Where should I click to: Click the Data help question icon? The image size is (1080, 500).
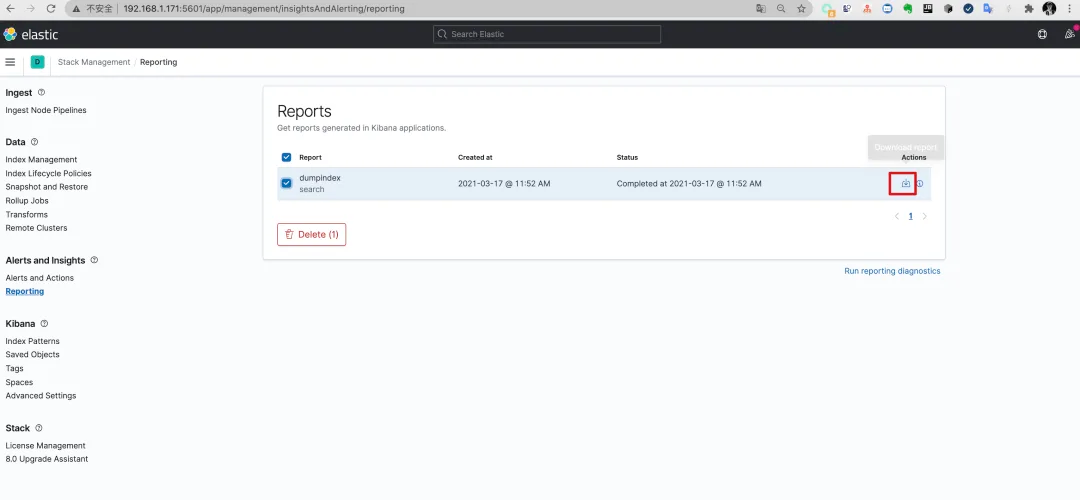[x=34, y=142]
